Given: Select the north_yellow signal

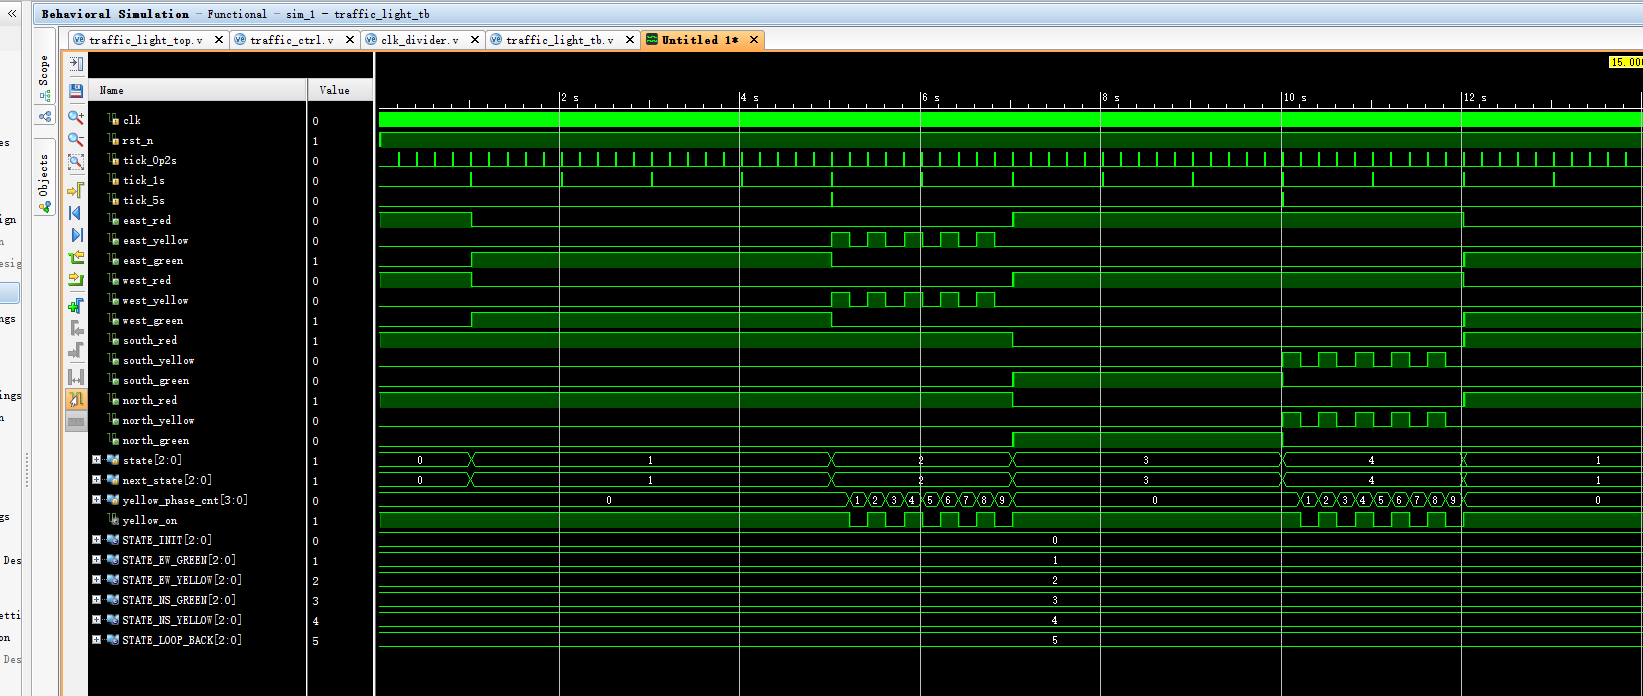Looking at the screenshot, I should click(158, 420).
